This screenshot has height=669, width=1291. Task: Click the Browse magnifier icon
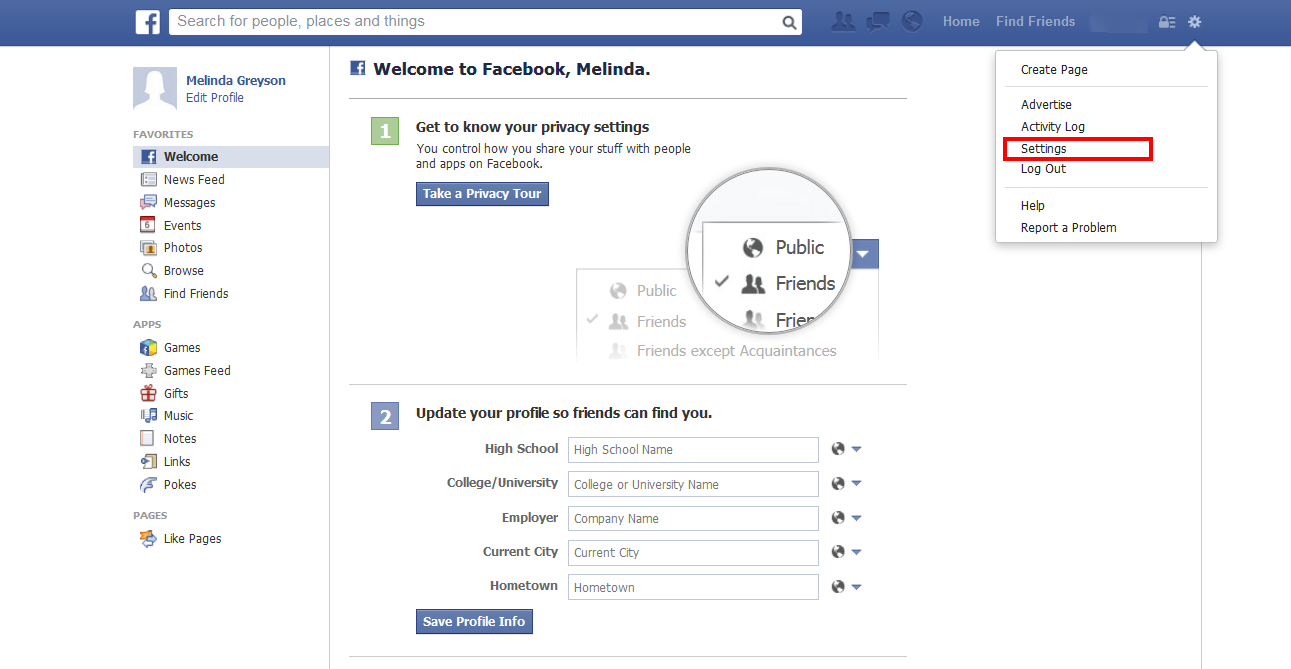149,271
